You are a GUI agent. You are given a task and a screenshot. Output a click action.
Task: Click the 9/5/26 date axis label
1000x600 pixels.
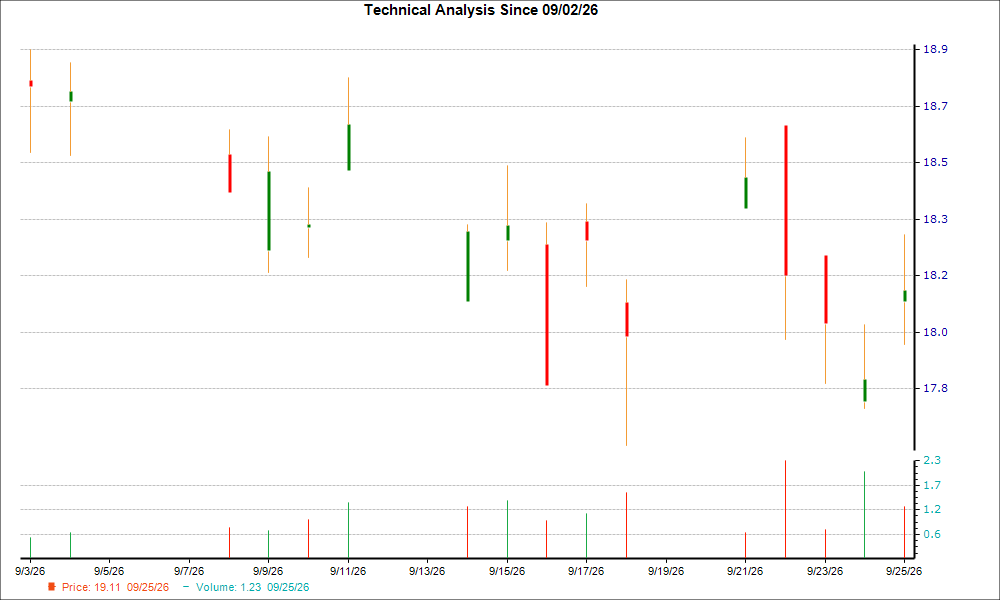(109, 571)
